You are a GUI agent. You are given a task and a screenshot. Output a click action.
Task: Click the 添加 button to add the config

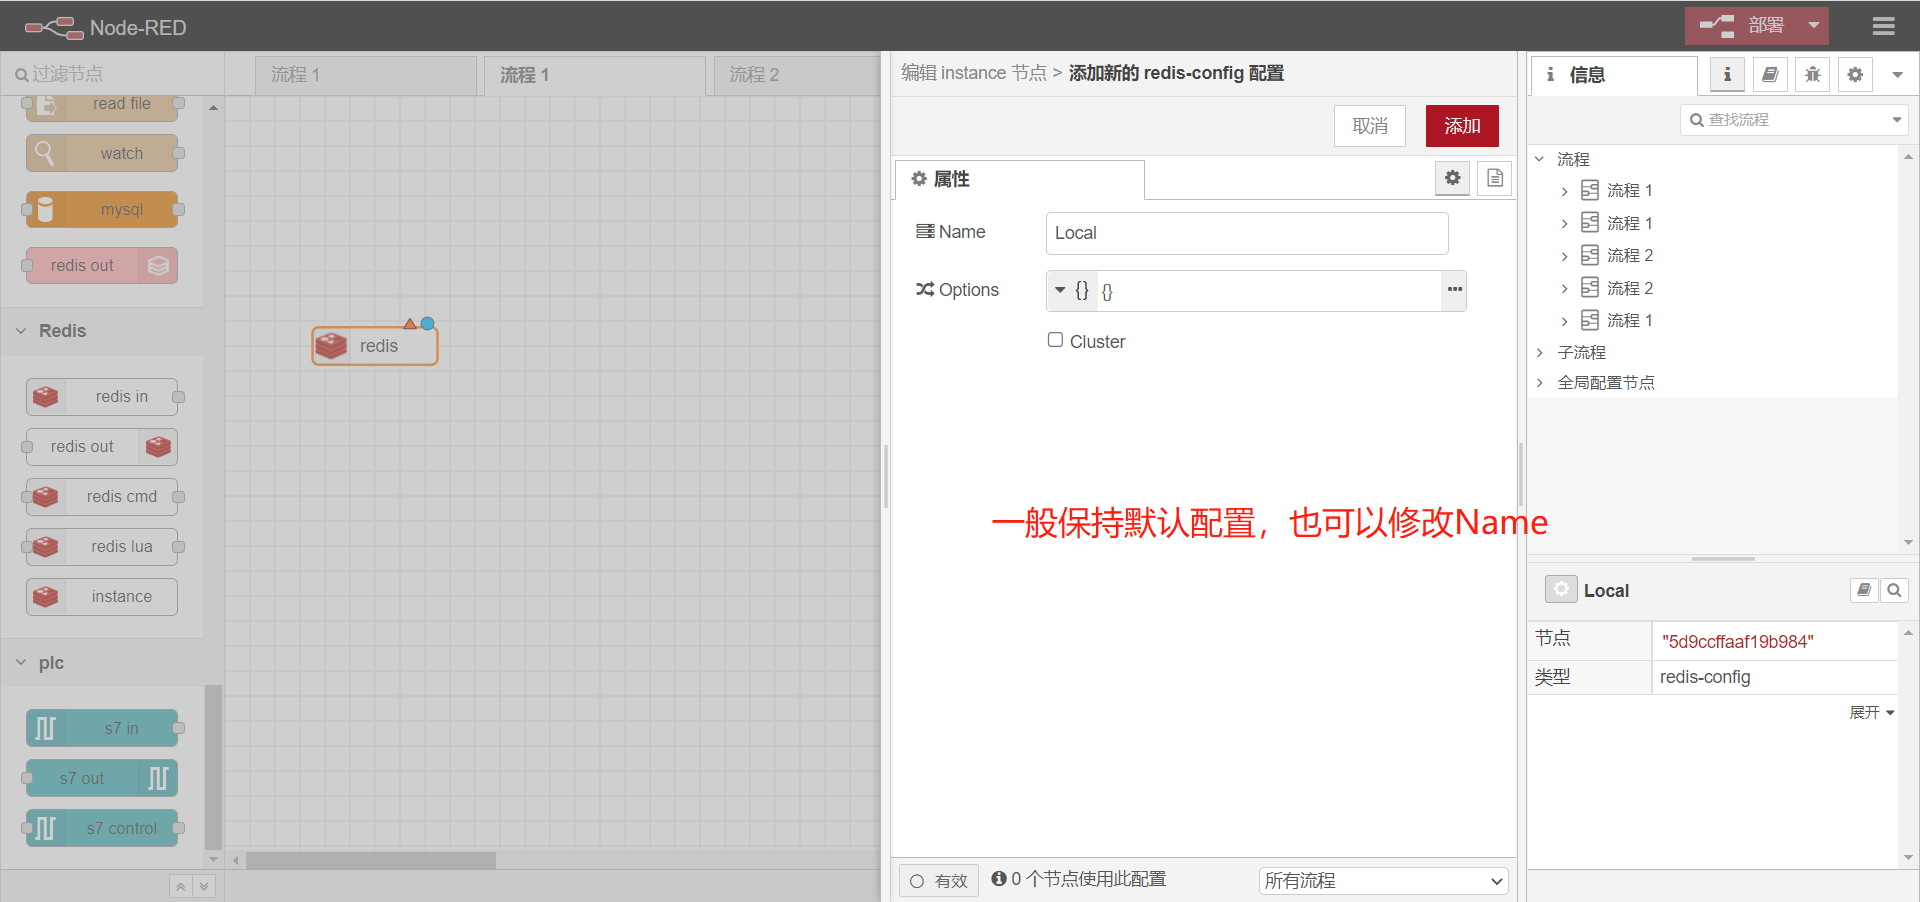pyautogui.click(x=1461, y=125)
